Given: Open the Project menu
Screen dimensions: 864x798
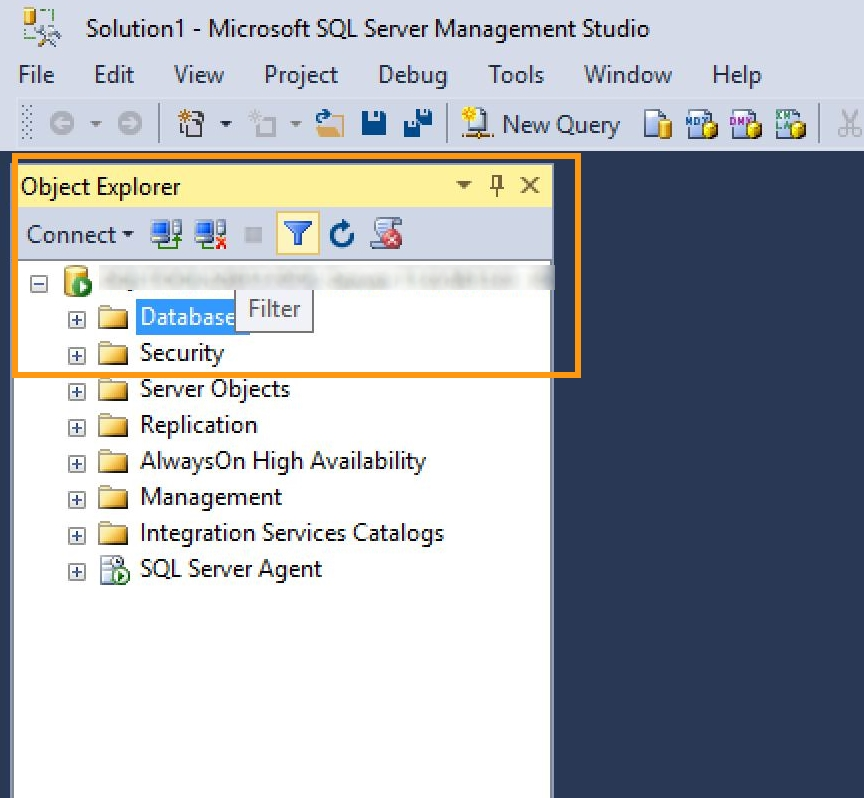Looking at the screenshot, I should click(301, 76).
